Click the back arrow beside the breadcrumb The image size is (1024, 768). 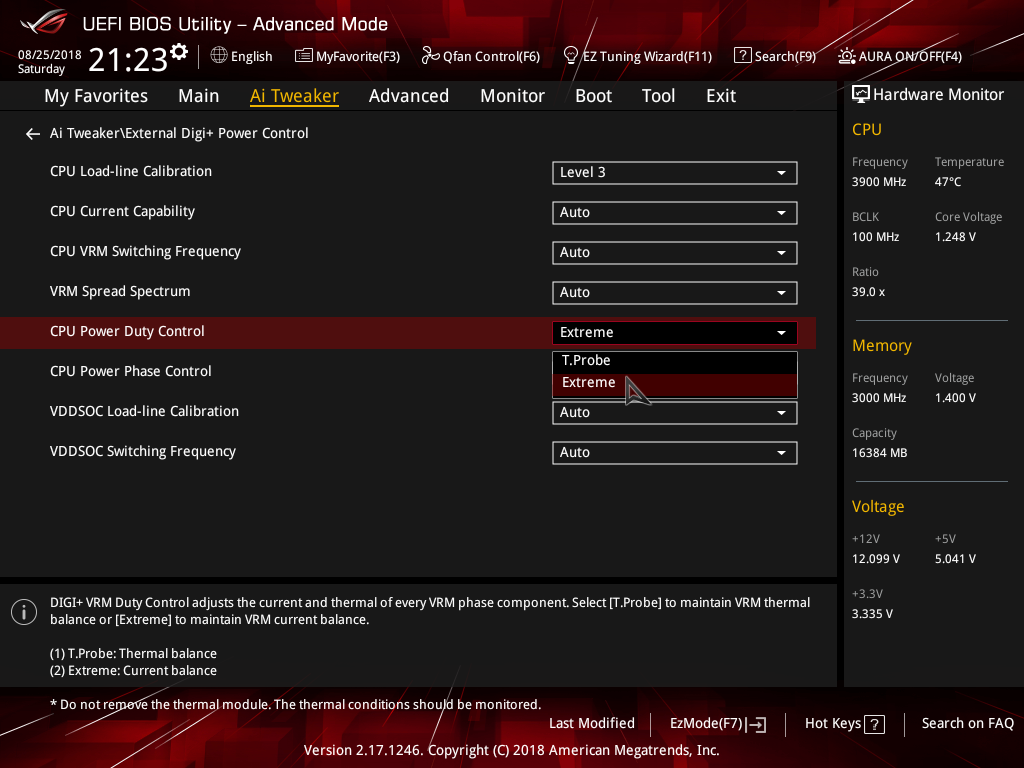(33, 134)
